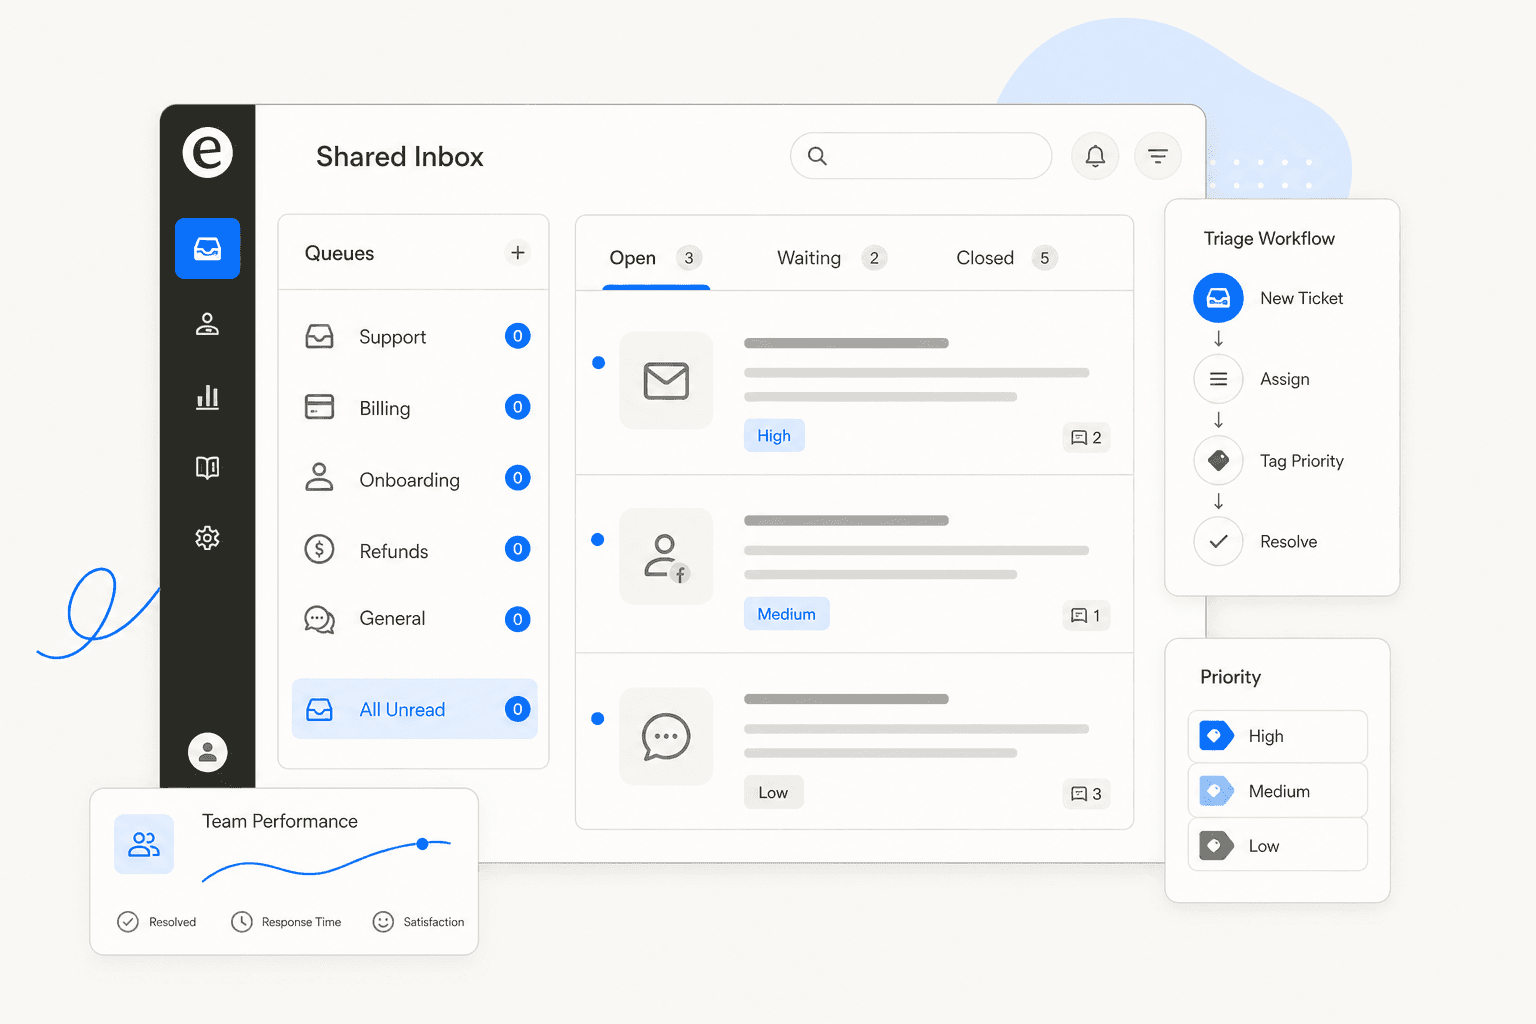Click the Tag Priority workflow step icon
Screen dimensions: 1536x1024
[x=1218, y=461]
